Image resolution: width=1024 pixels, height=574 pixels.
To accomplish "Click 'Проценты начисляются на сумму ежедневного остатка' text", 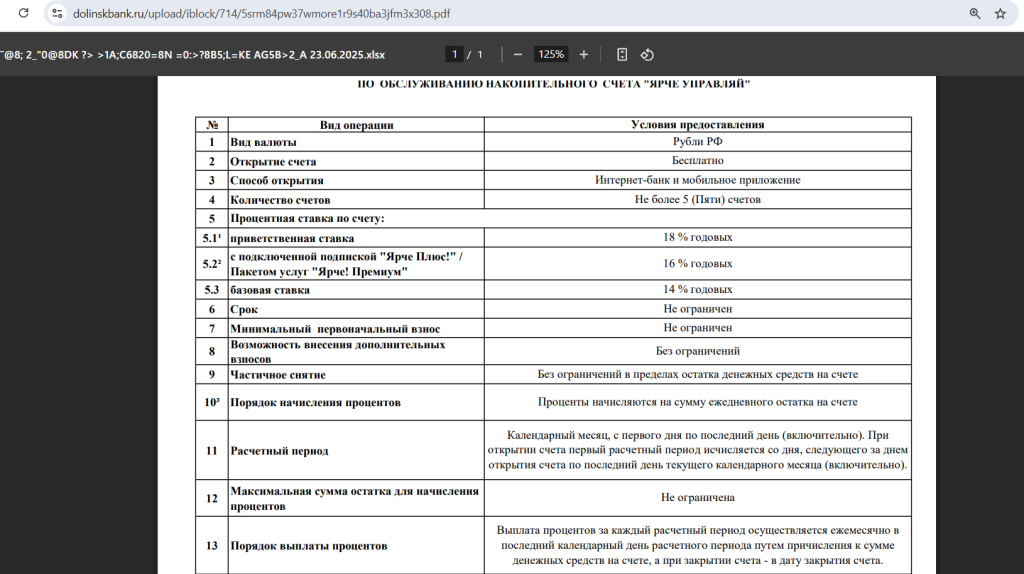I will click(697, 402).
